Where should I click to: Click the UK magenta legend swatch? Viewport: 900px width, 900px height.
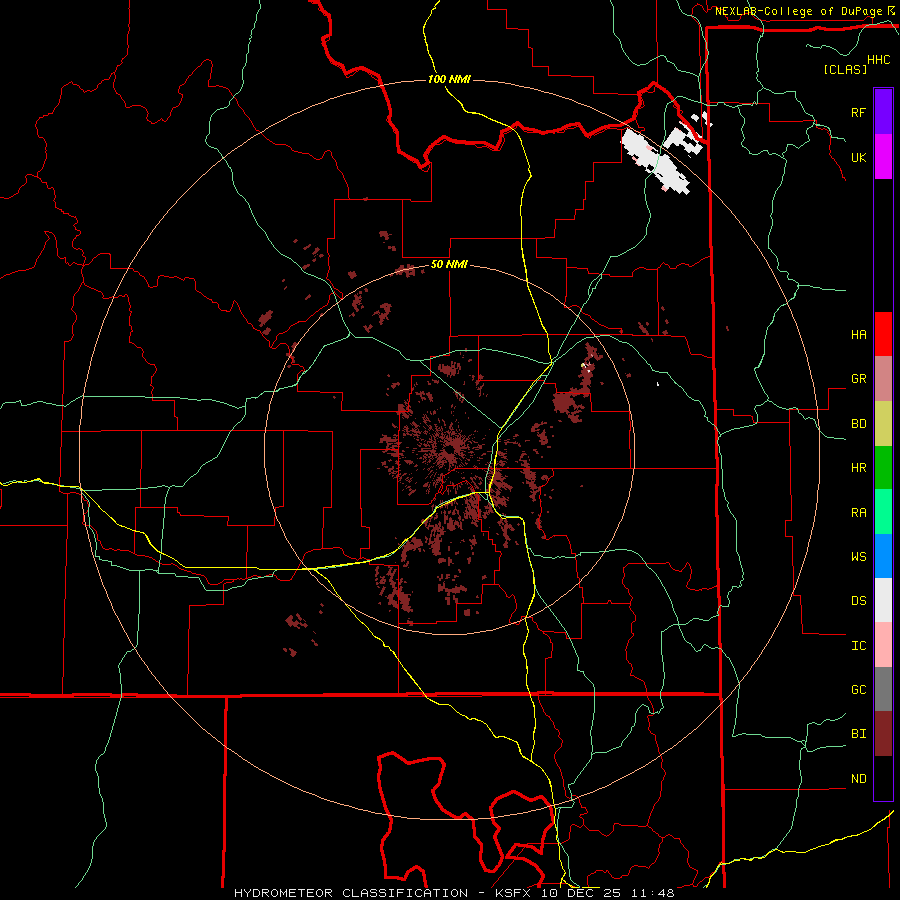(x=883, y=157)
